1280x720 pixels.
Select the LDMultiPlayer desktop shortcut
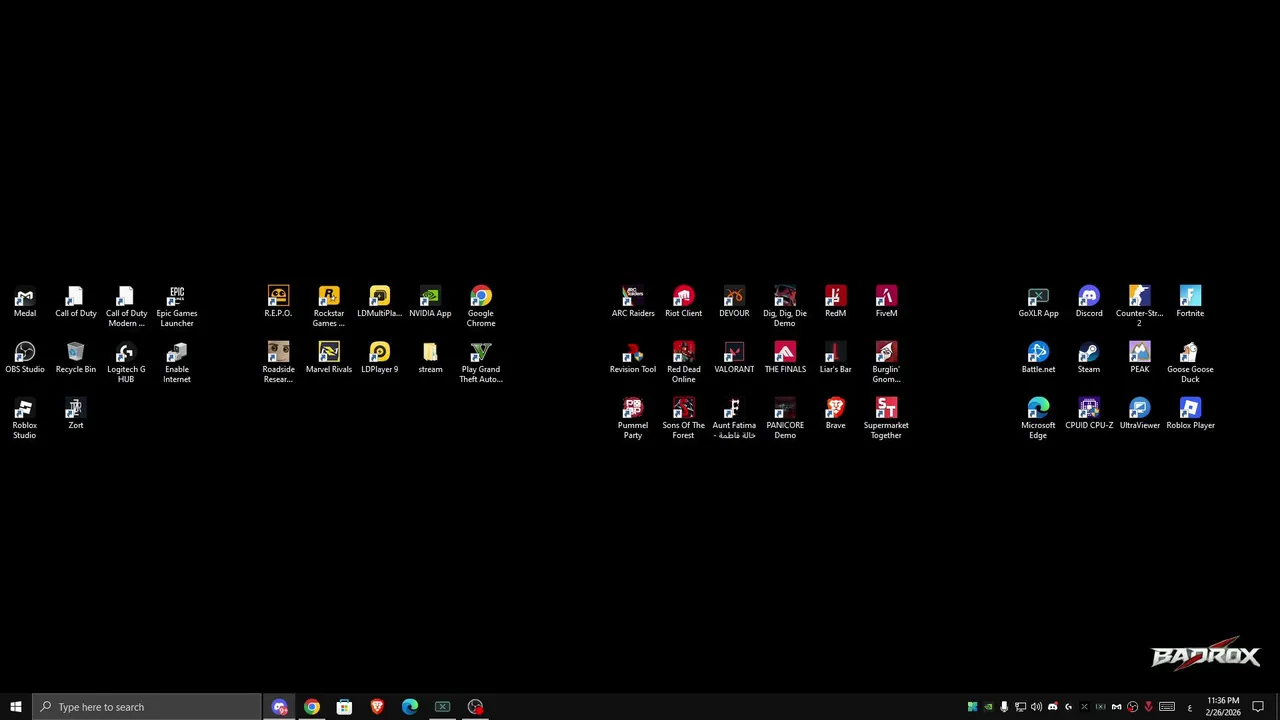[x=379, y=303]
